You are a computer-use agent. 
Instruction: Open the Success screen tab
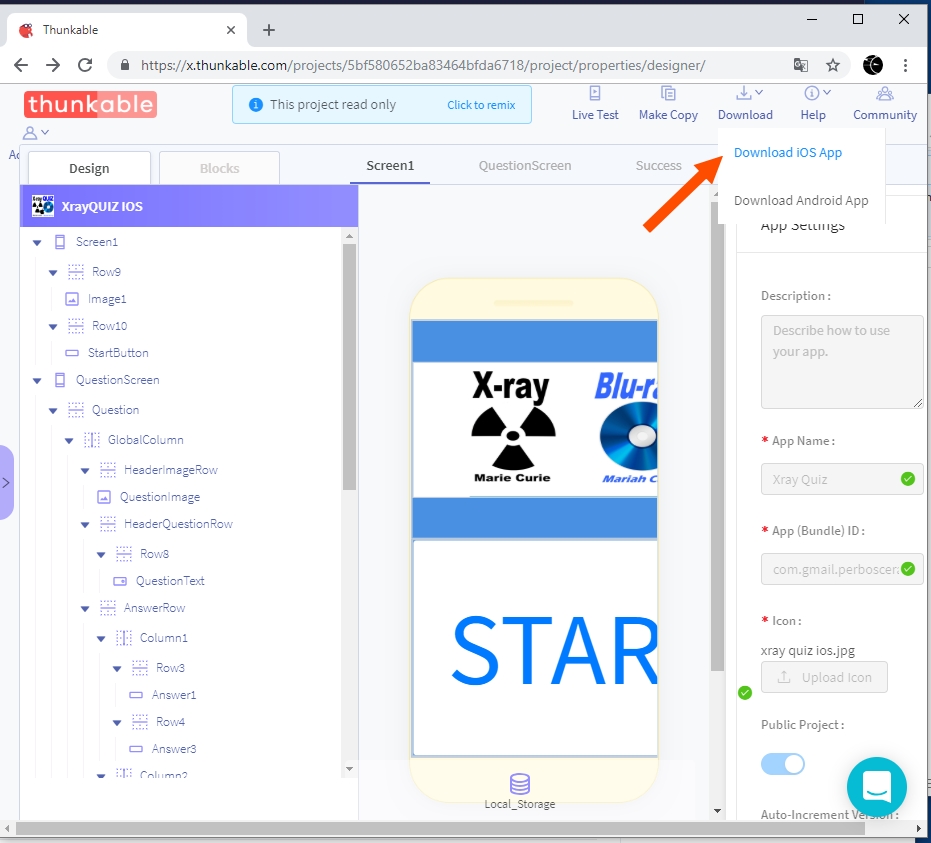pos(658,166)
